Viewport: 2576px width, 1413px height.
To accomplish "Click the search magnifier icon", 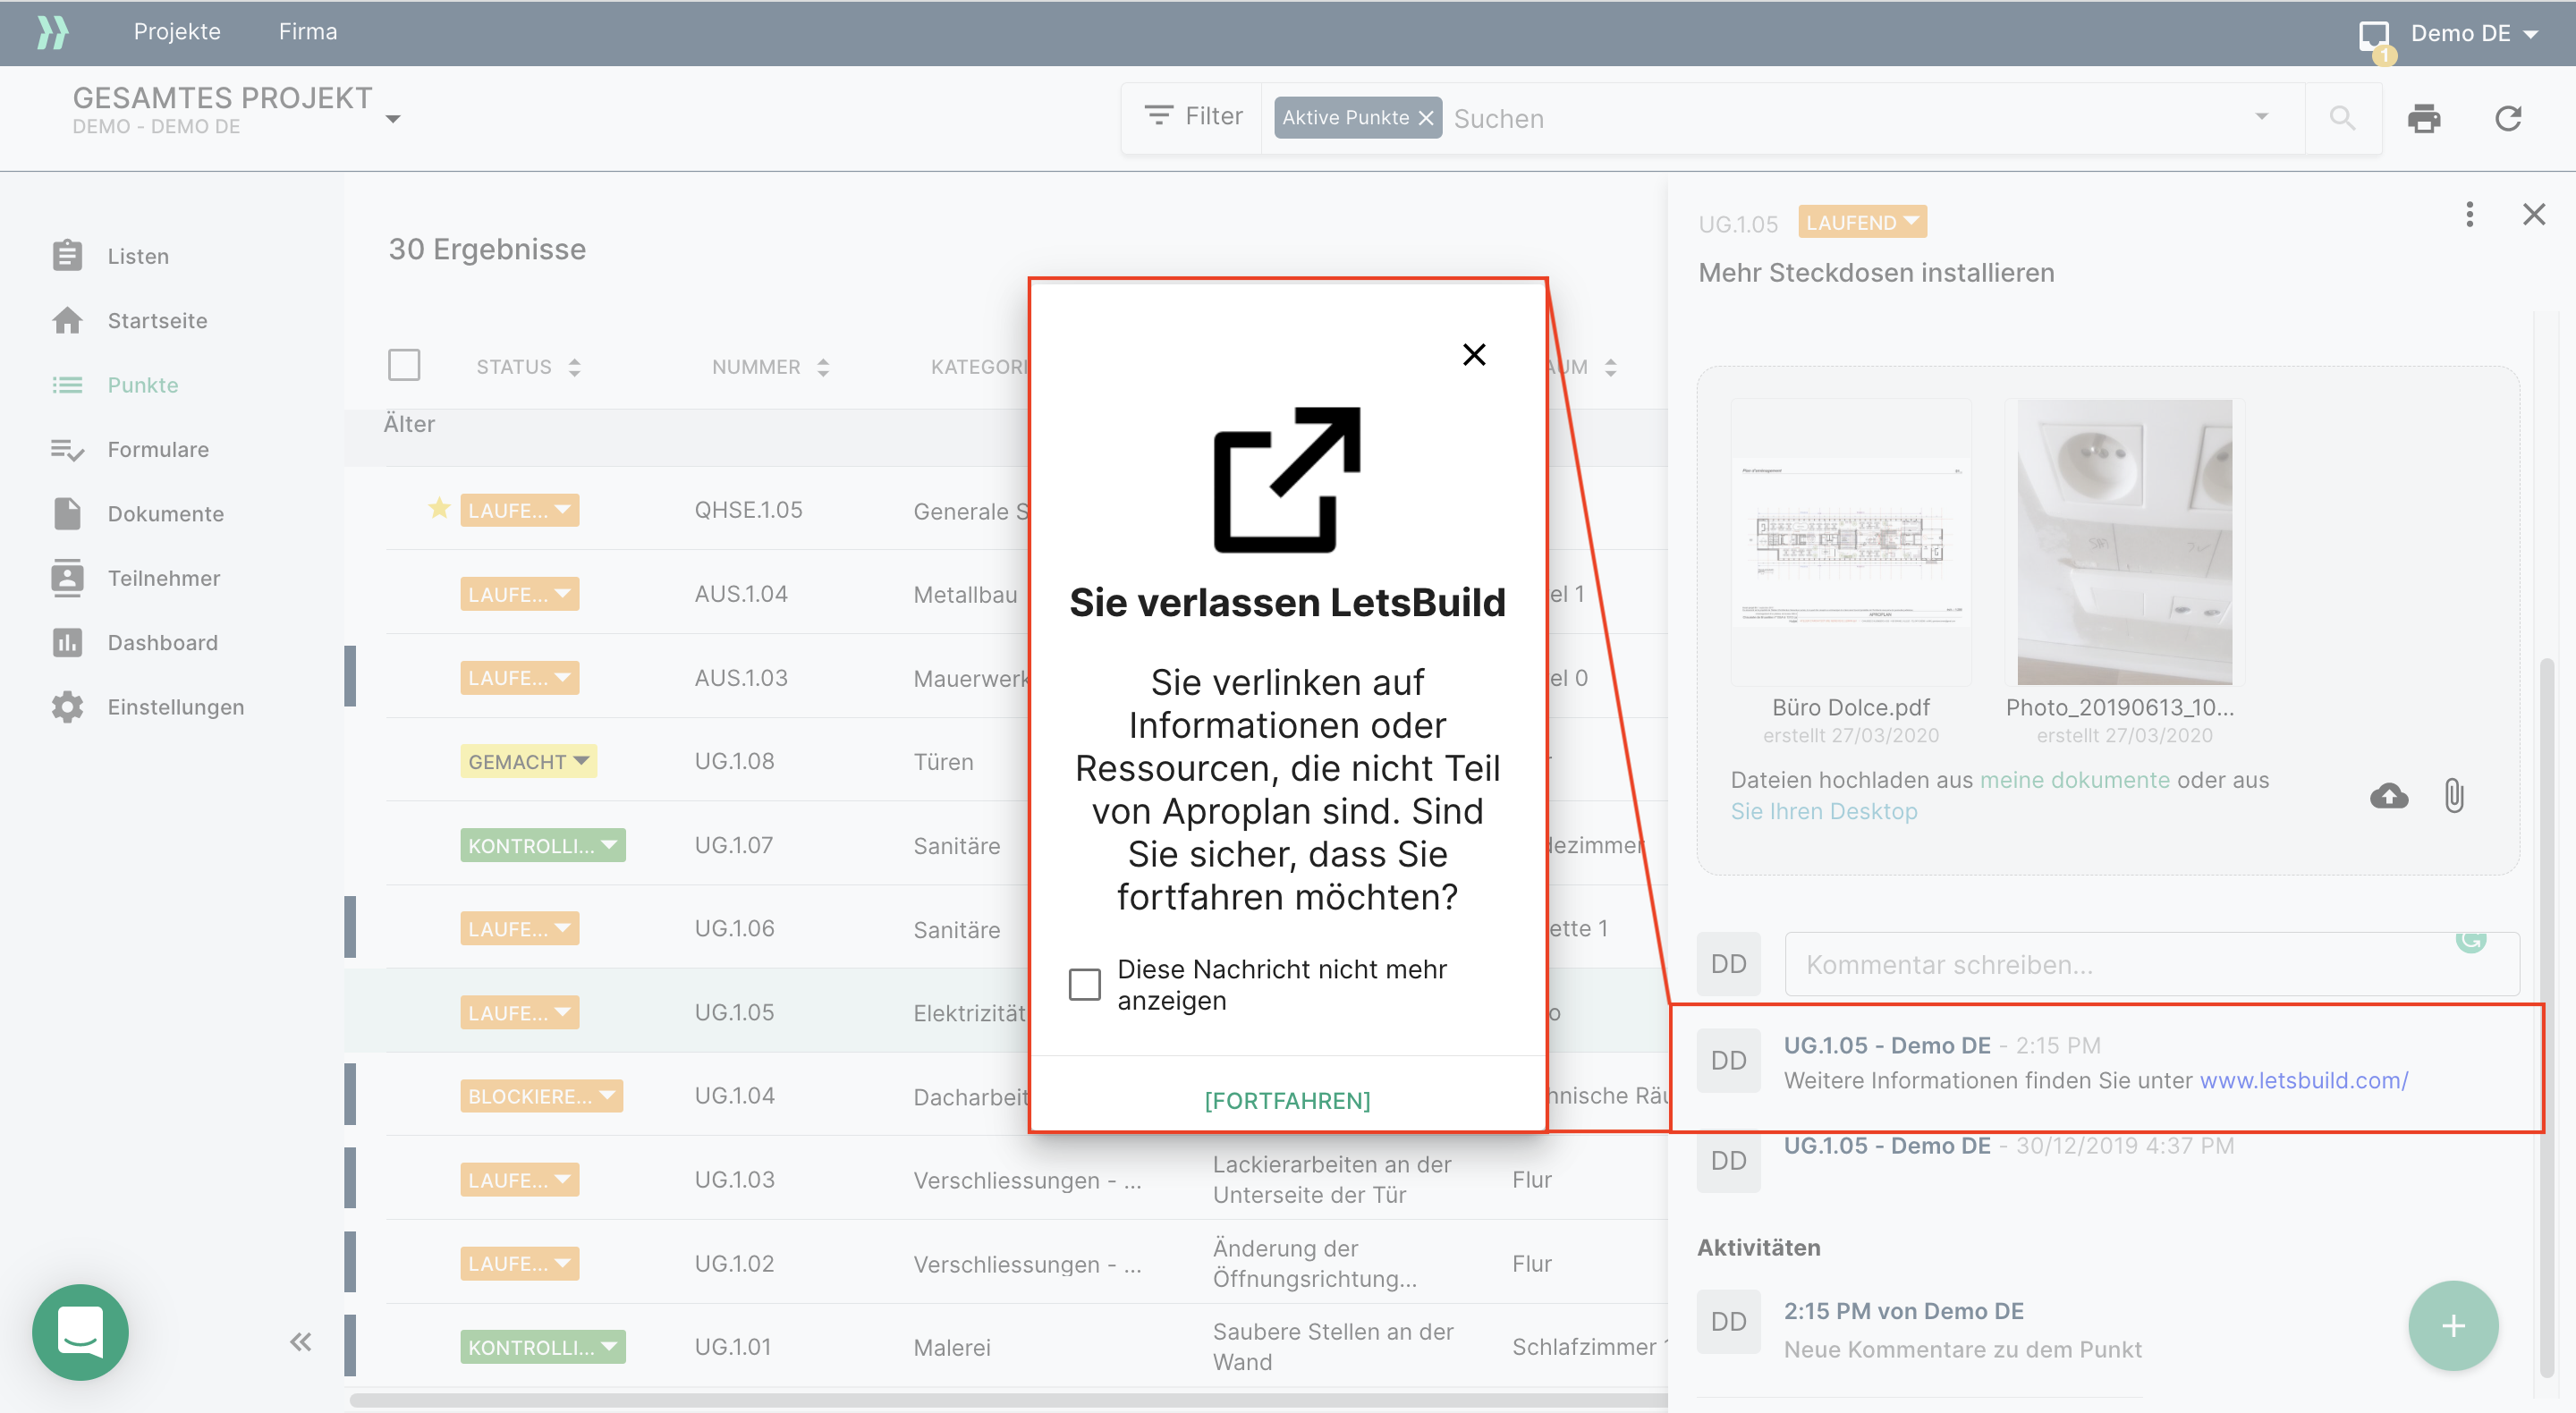I will point(2342,118).
